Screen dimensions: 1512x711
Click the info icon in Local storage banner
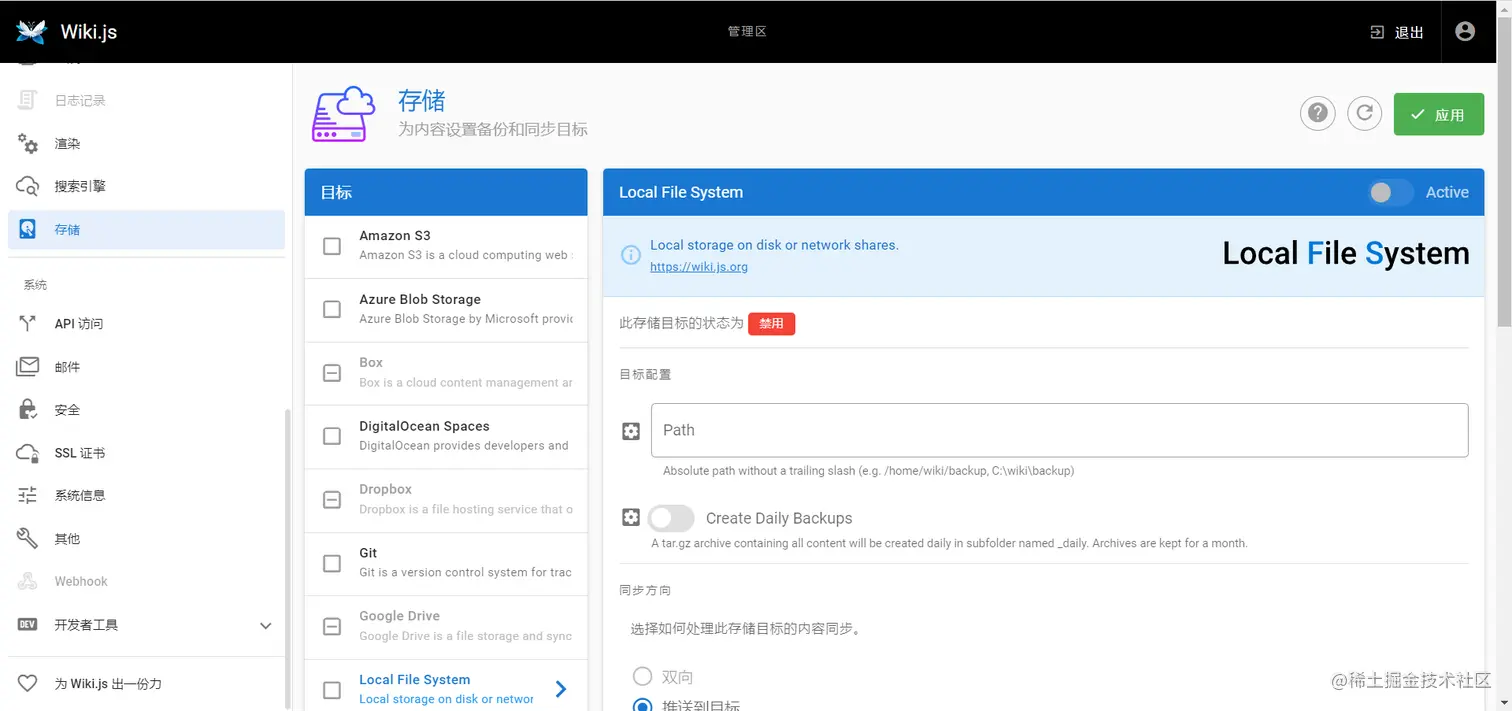click(x=631, y=255)
